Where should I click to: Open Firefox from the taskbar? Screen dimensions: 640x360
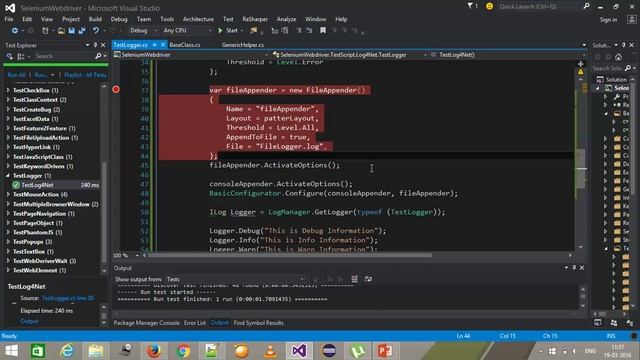tap(154, 351)
